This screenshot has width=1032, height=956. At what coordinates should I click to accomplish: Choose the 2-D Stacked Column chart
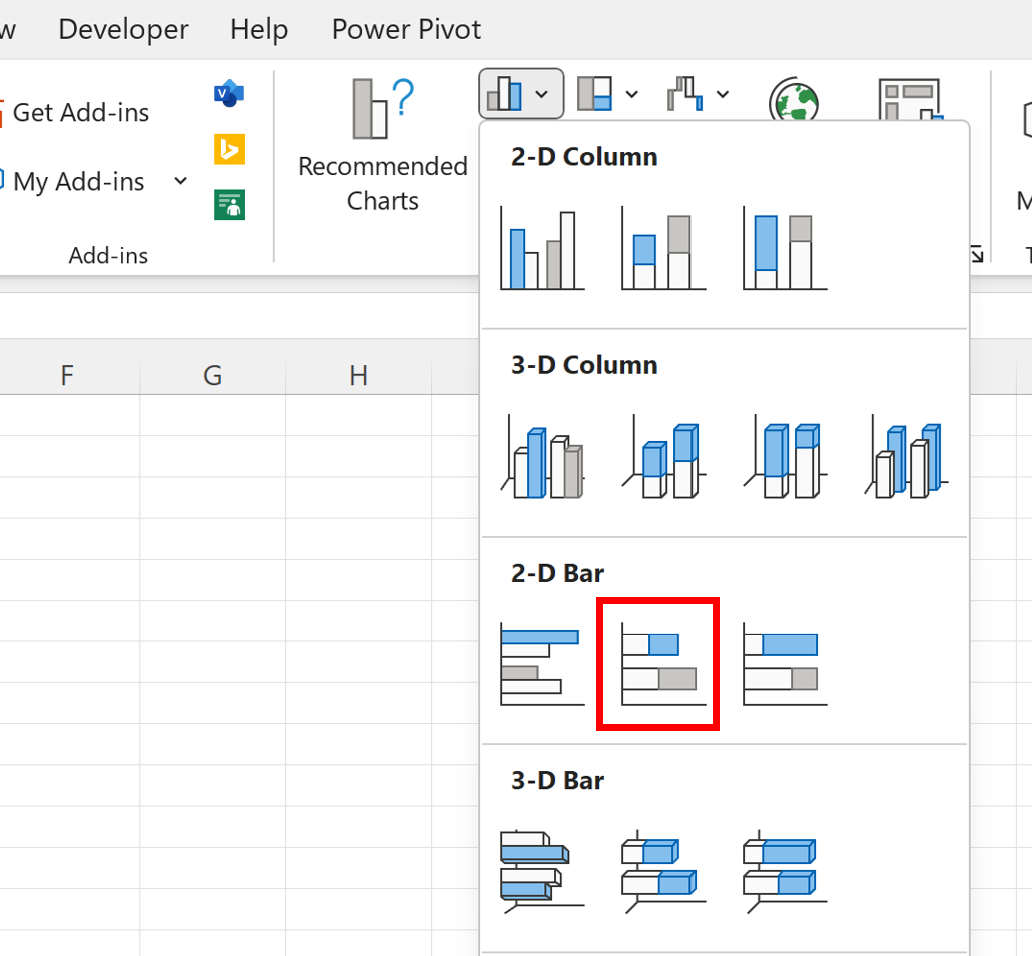[x=663, y=250]
